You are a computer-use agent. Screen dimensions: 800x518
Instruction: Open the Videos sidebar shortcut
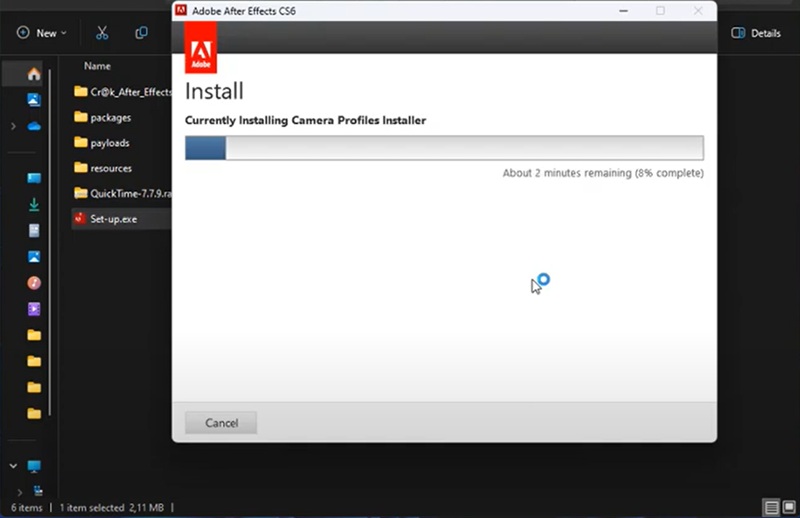click(34, 309)
